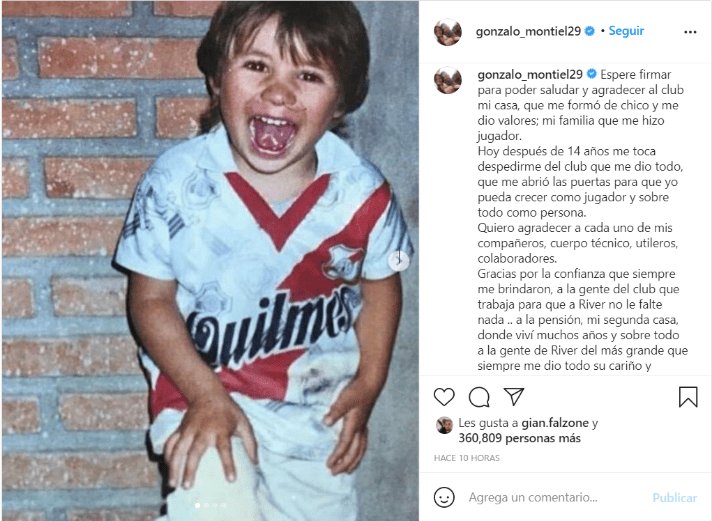Select the first carousel dot indicator
Image resolution: width=712 pixels, height=521 pixels.
(198, 505)
